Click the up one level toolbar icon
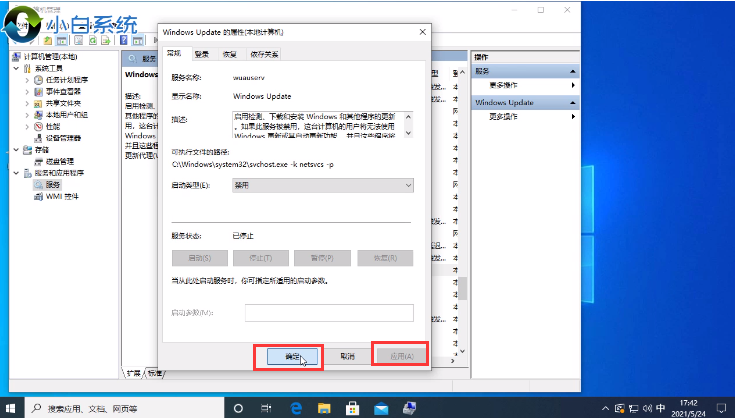This screenshot has height=418, width=735. [x=48, y=40]
